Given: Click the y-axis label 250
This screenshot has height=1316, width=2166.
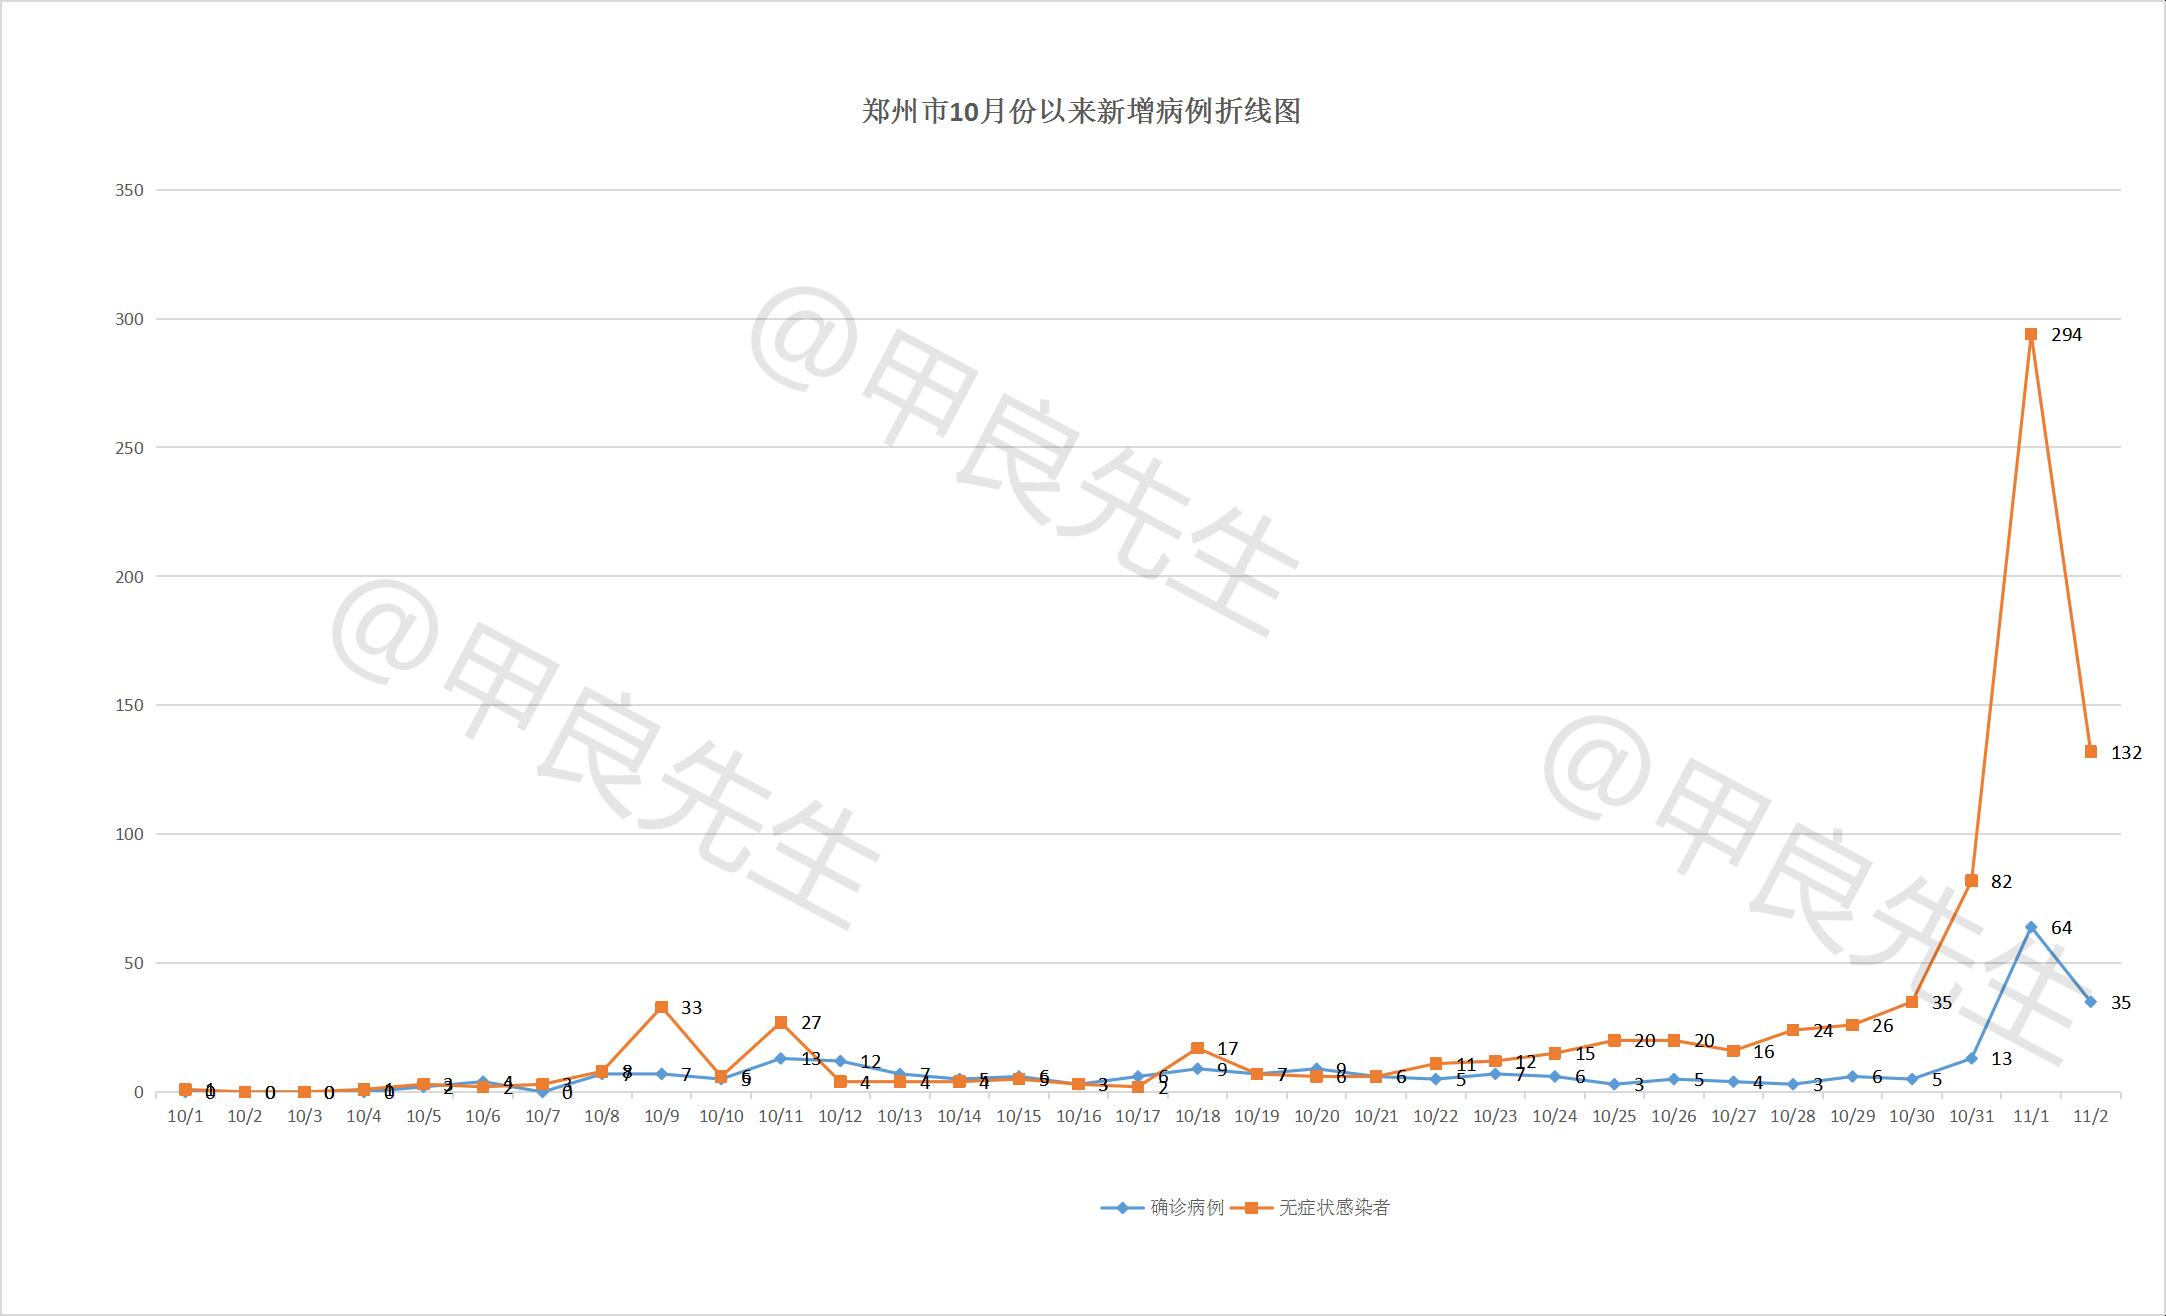Looking at the screenshot, I should (129, 448).
